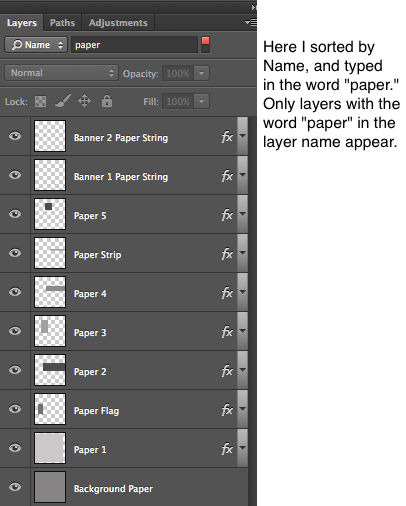Open the Name filter type dropdown
Image resolution: width=406 pixels, height=506 pixels.
[36, 45]
